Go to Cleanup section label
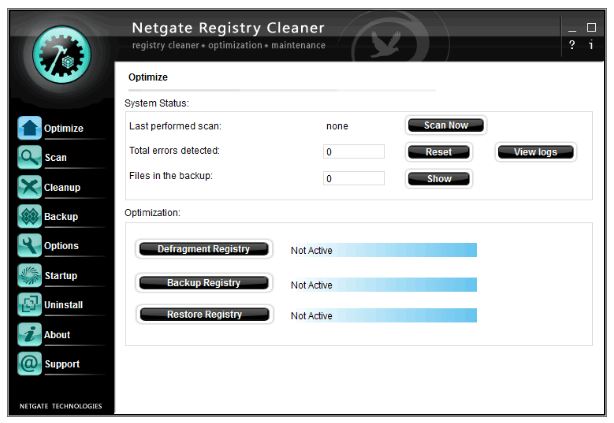This screenshot has width=614, height=423. pos(62,187)
